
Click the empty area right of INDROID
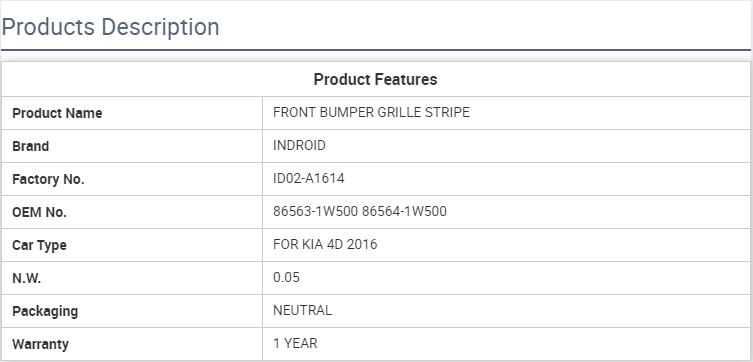point(538,146)
